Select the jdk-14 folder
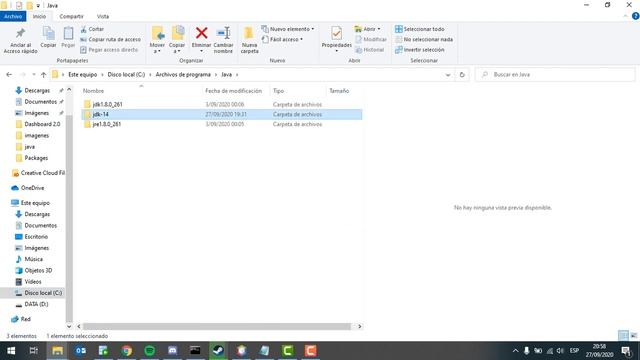The image size is (640, 360). 100,114
